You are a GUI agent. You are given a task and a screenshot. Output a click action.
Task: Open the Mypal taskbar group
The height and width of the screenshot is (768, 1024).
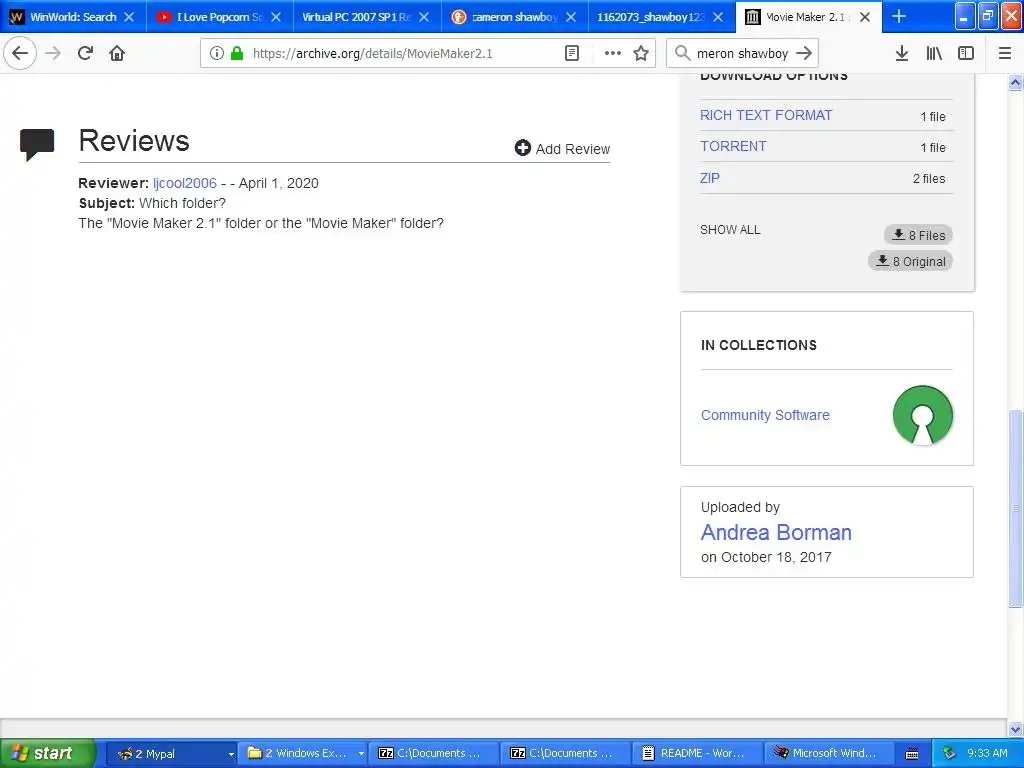tap(170, 753)
